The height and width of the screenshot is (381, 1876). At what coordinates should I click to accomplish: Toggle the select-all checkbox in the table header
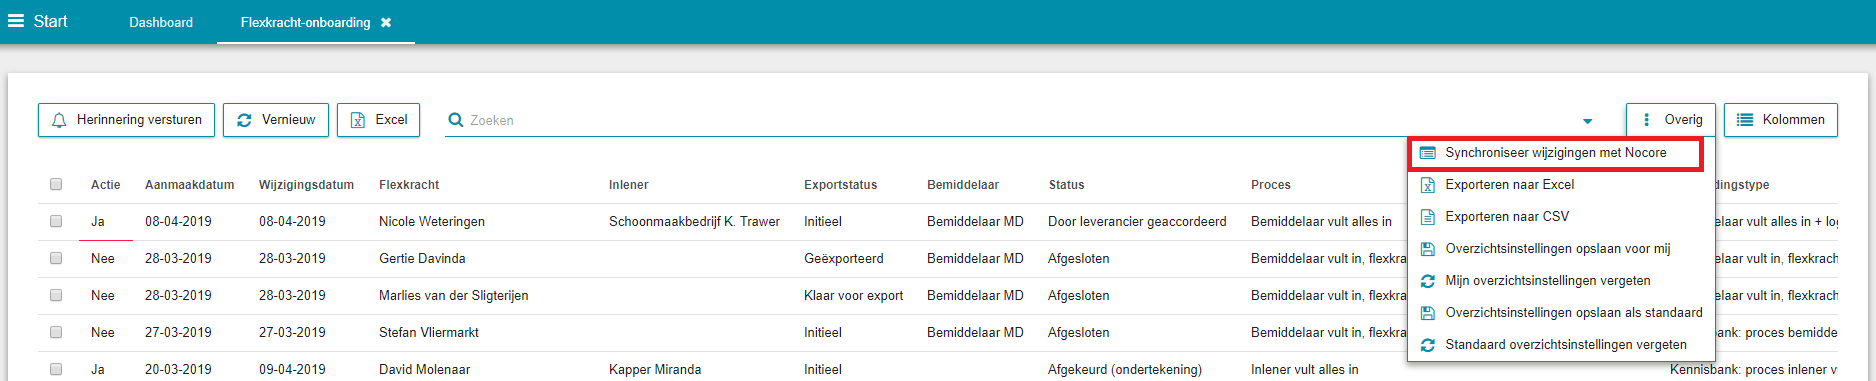tap(56, 184)
